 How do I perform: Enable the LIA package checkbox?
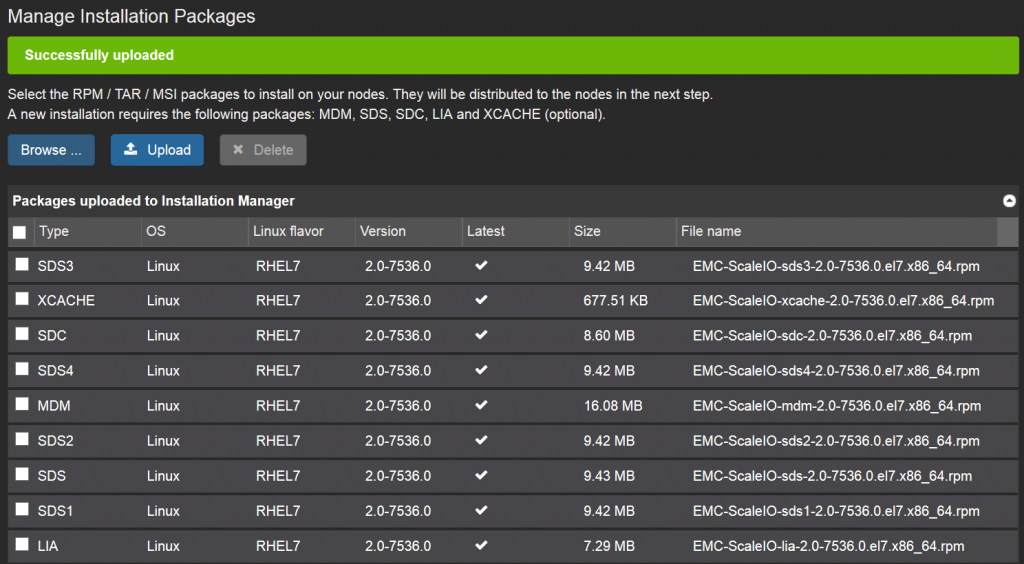tap(22, 544)
